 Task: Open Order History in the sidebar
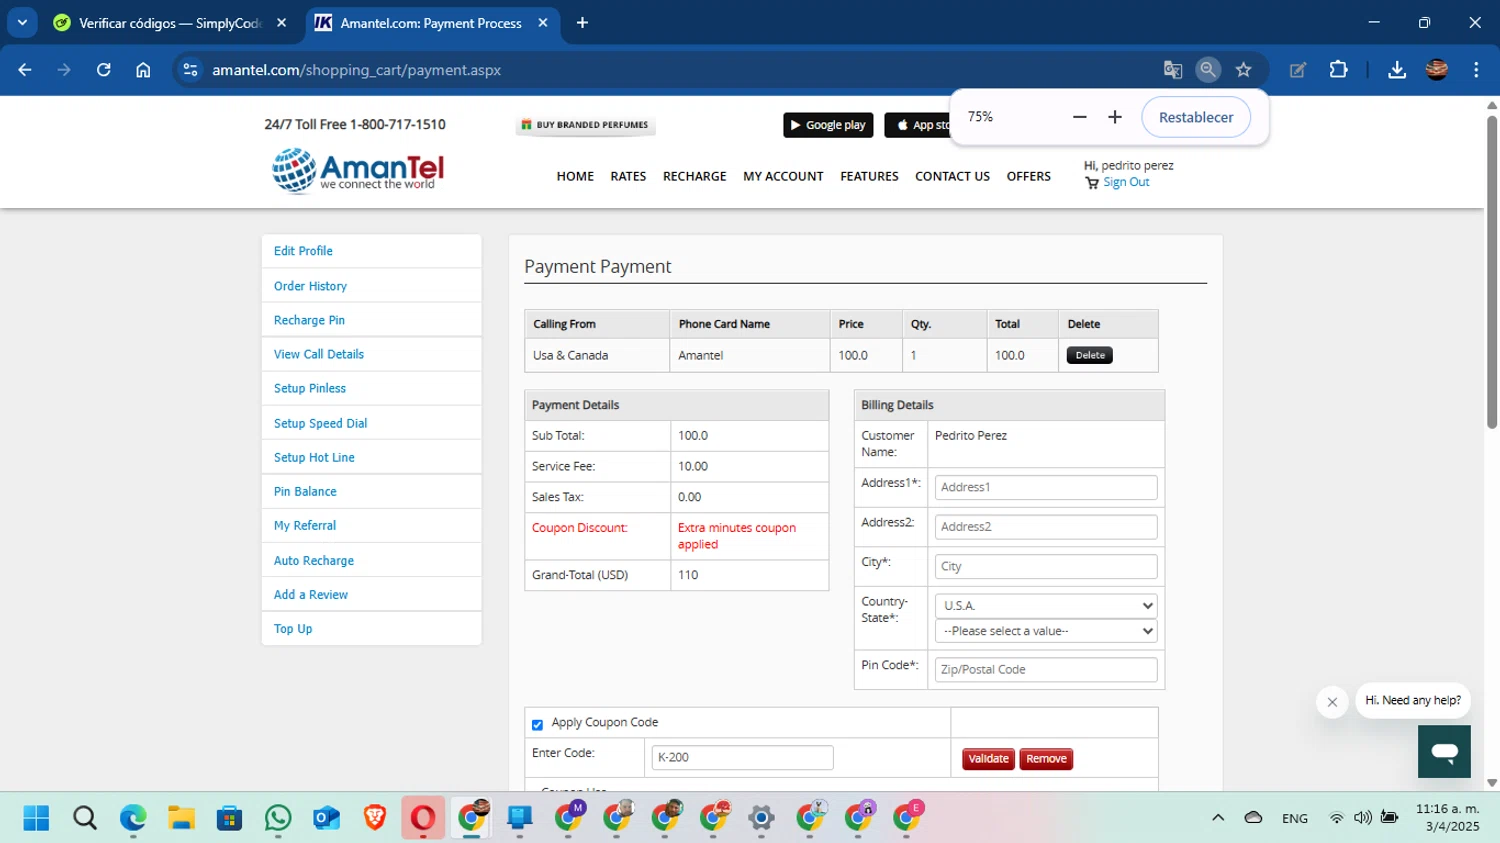point(310,286)
